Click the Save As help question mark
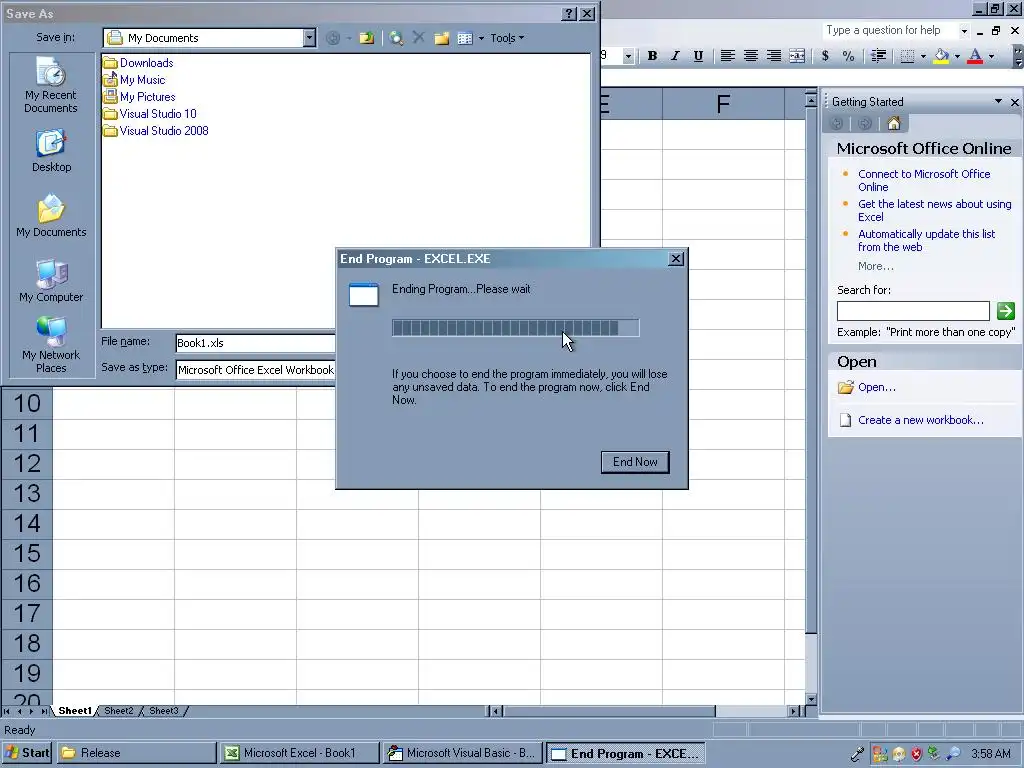Screen dimensions: 1024x768 (x=569, y=14)
